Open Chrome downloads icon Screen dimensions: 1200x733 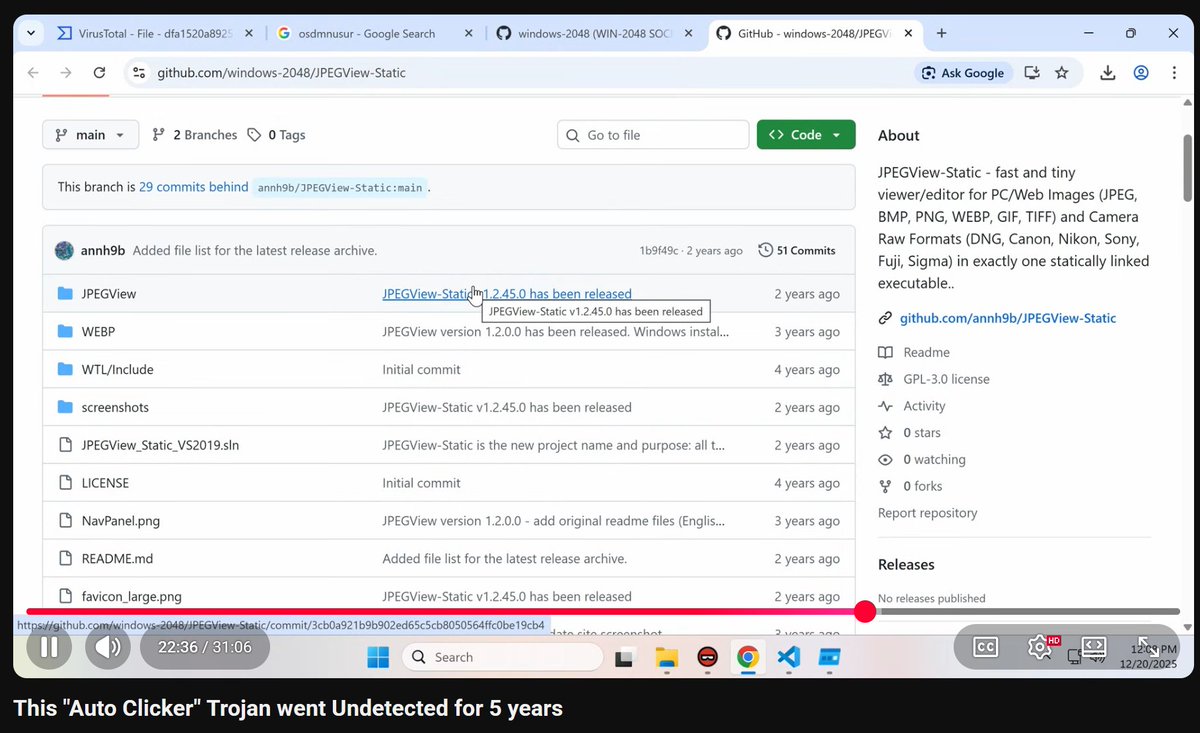1108,73
